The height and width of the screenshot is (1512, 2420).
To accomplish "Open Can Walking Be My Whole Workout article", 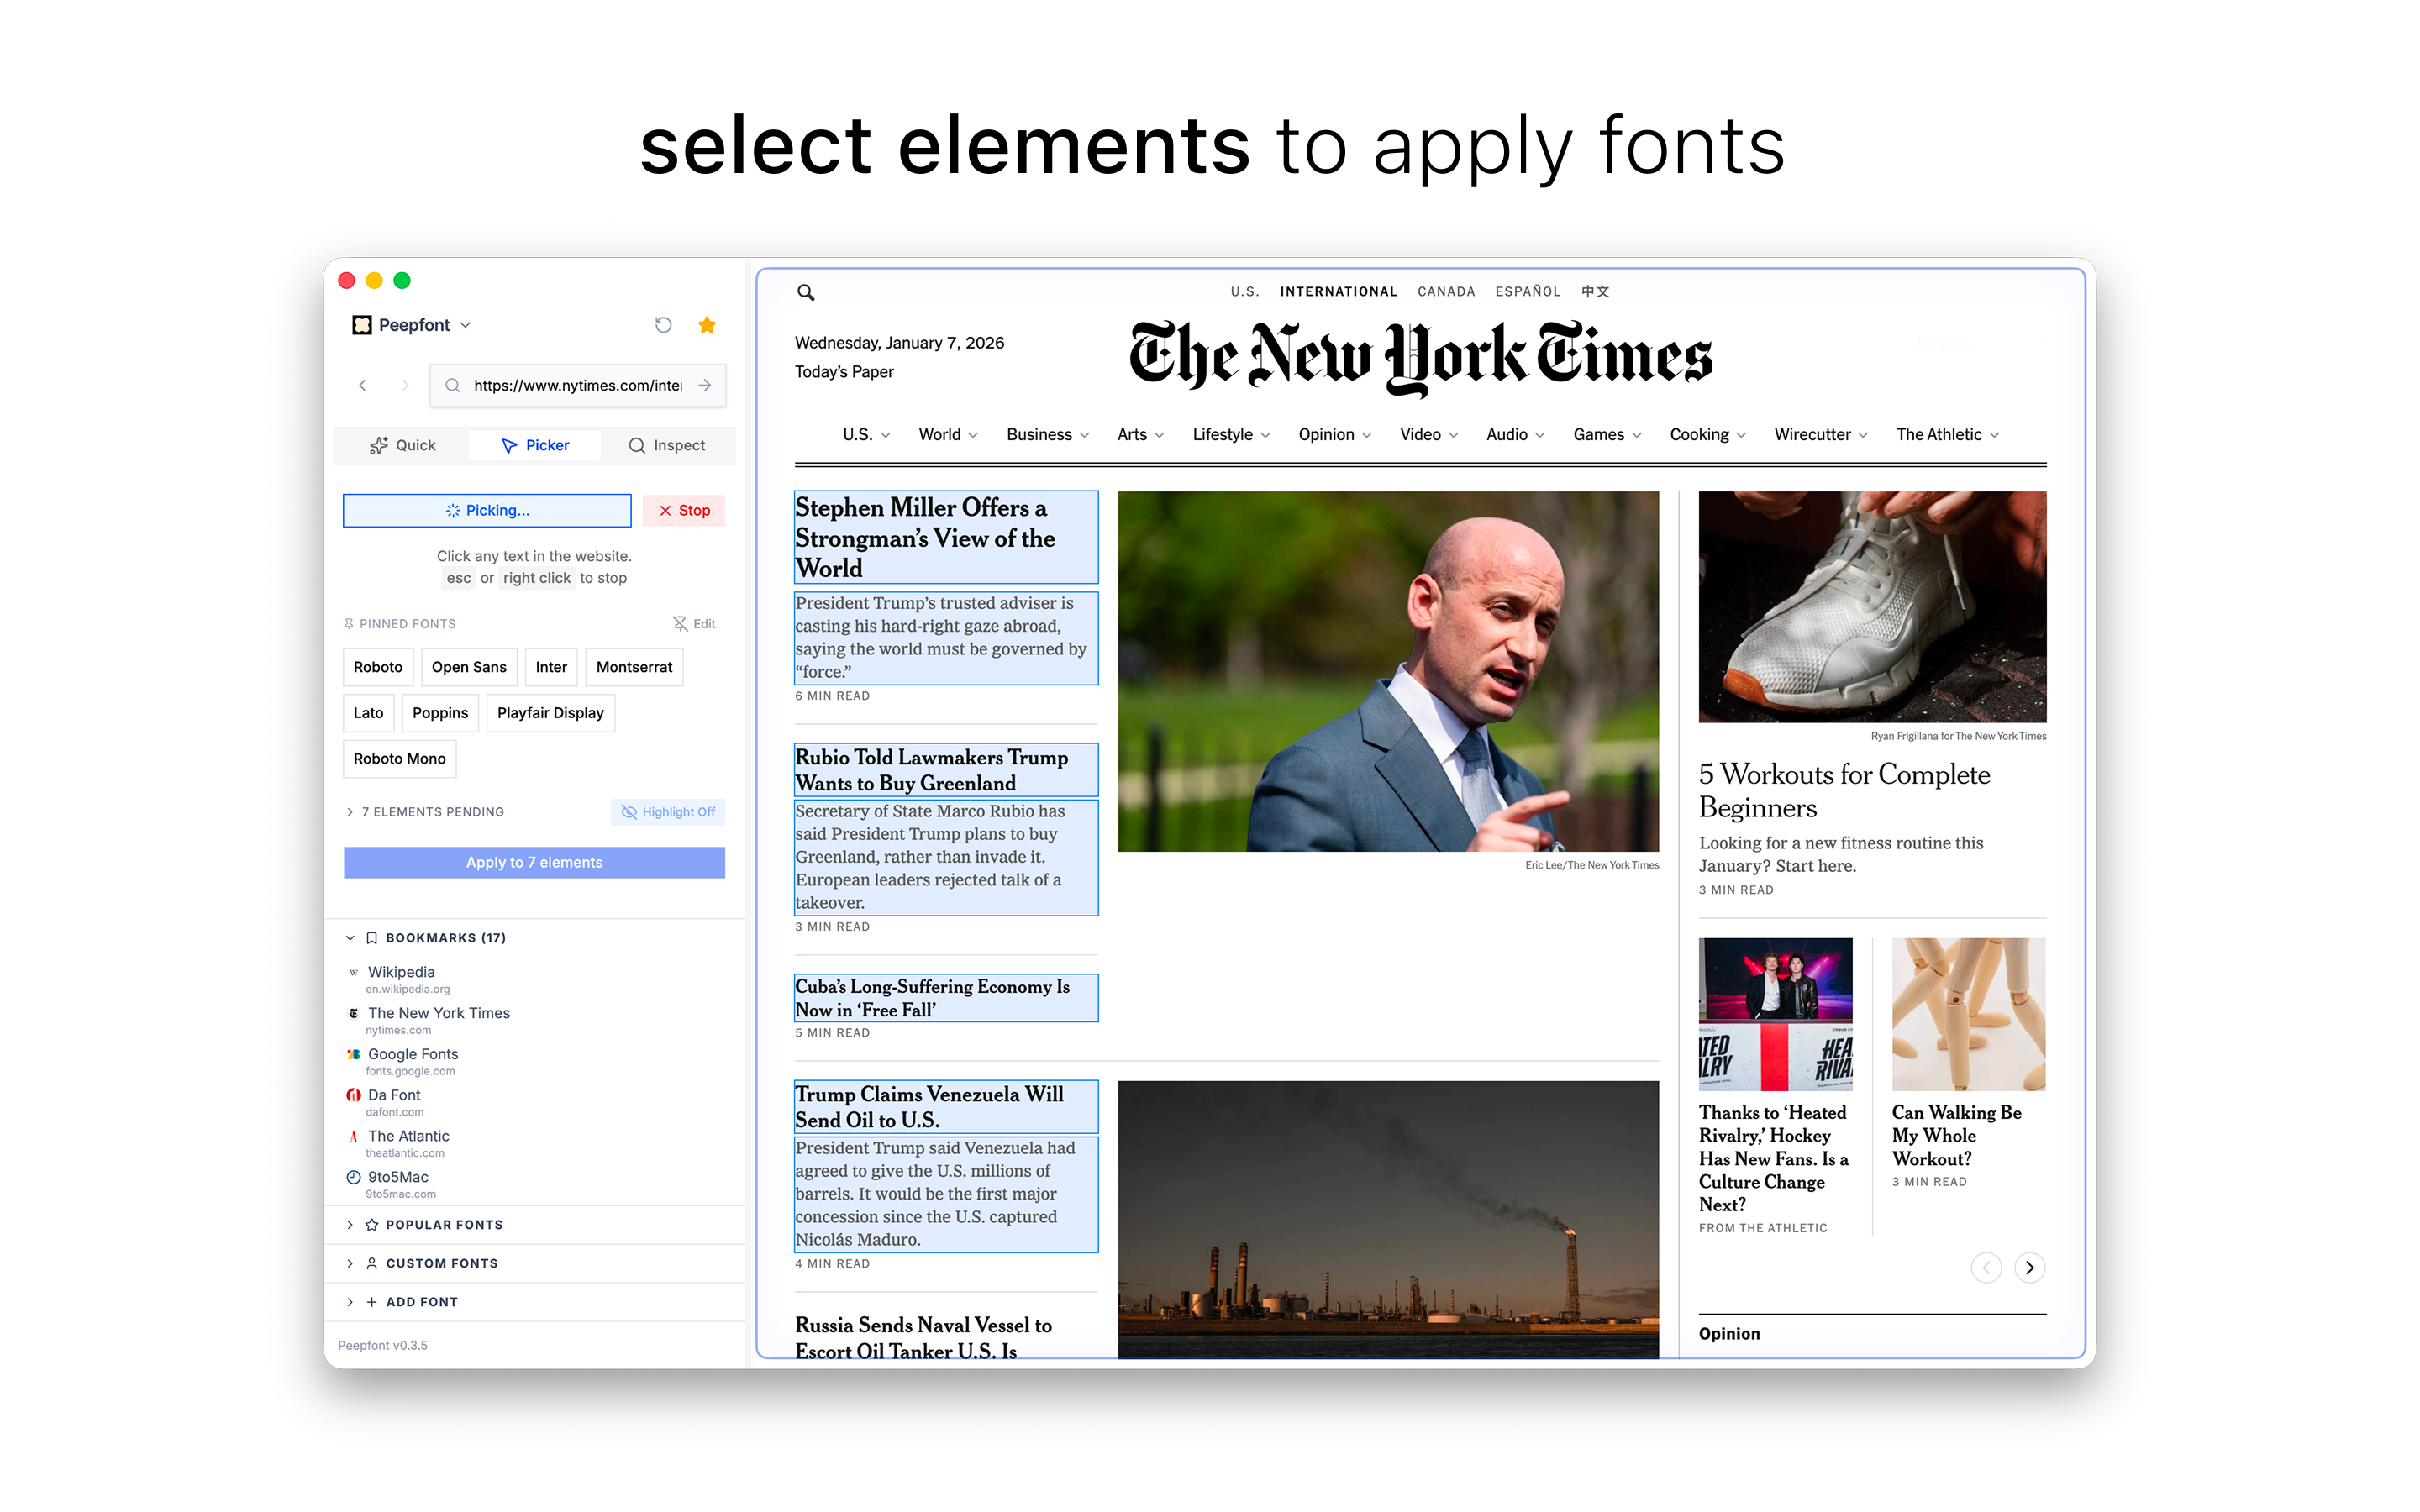I will 1956,1136.
